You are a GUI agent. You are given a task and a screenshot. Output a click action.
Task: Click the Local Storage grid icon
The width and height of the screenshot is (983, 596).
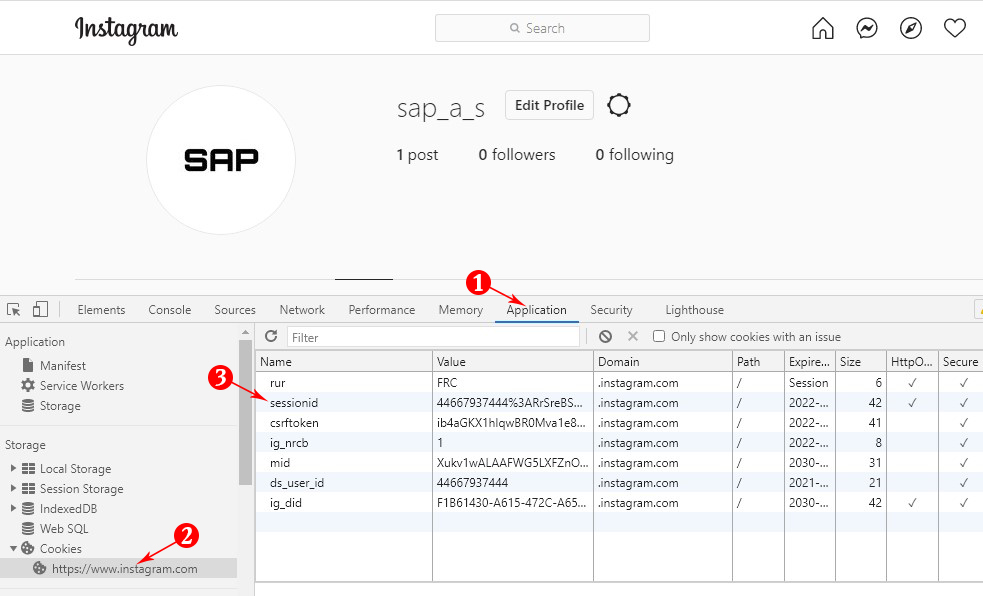click(x=28, y=469)
